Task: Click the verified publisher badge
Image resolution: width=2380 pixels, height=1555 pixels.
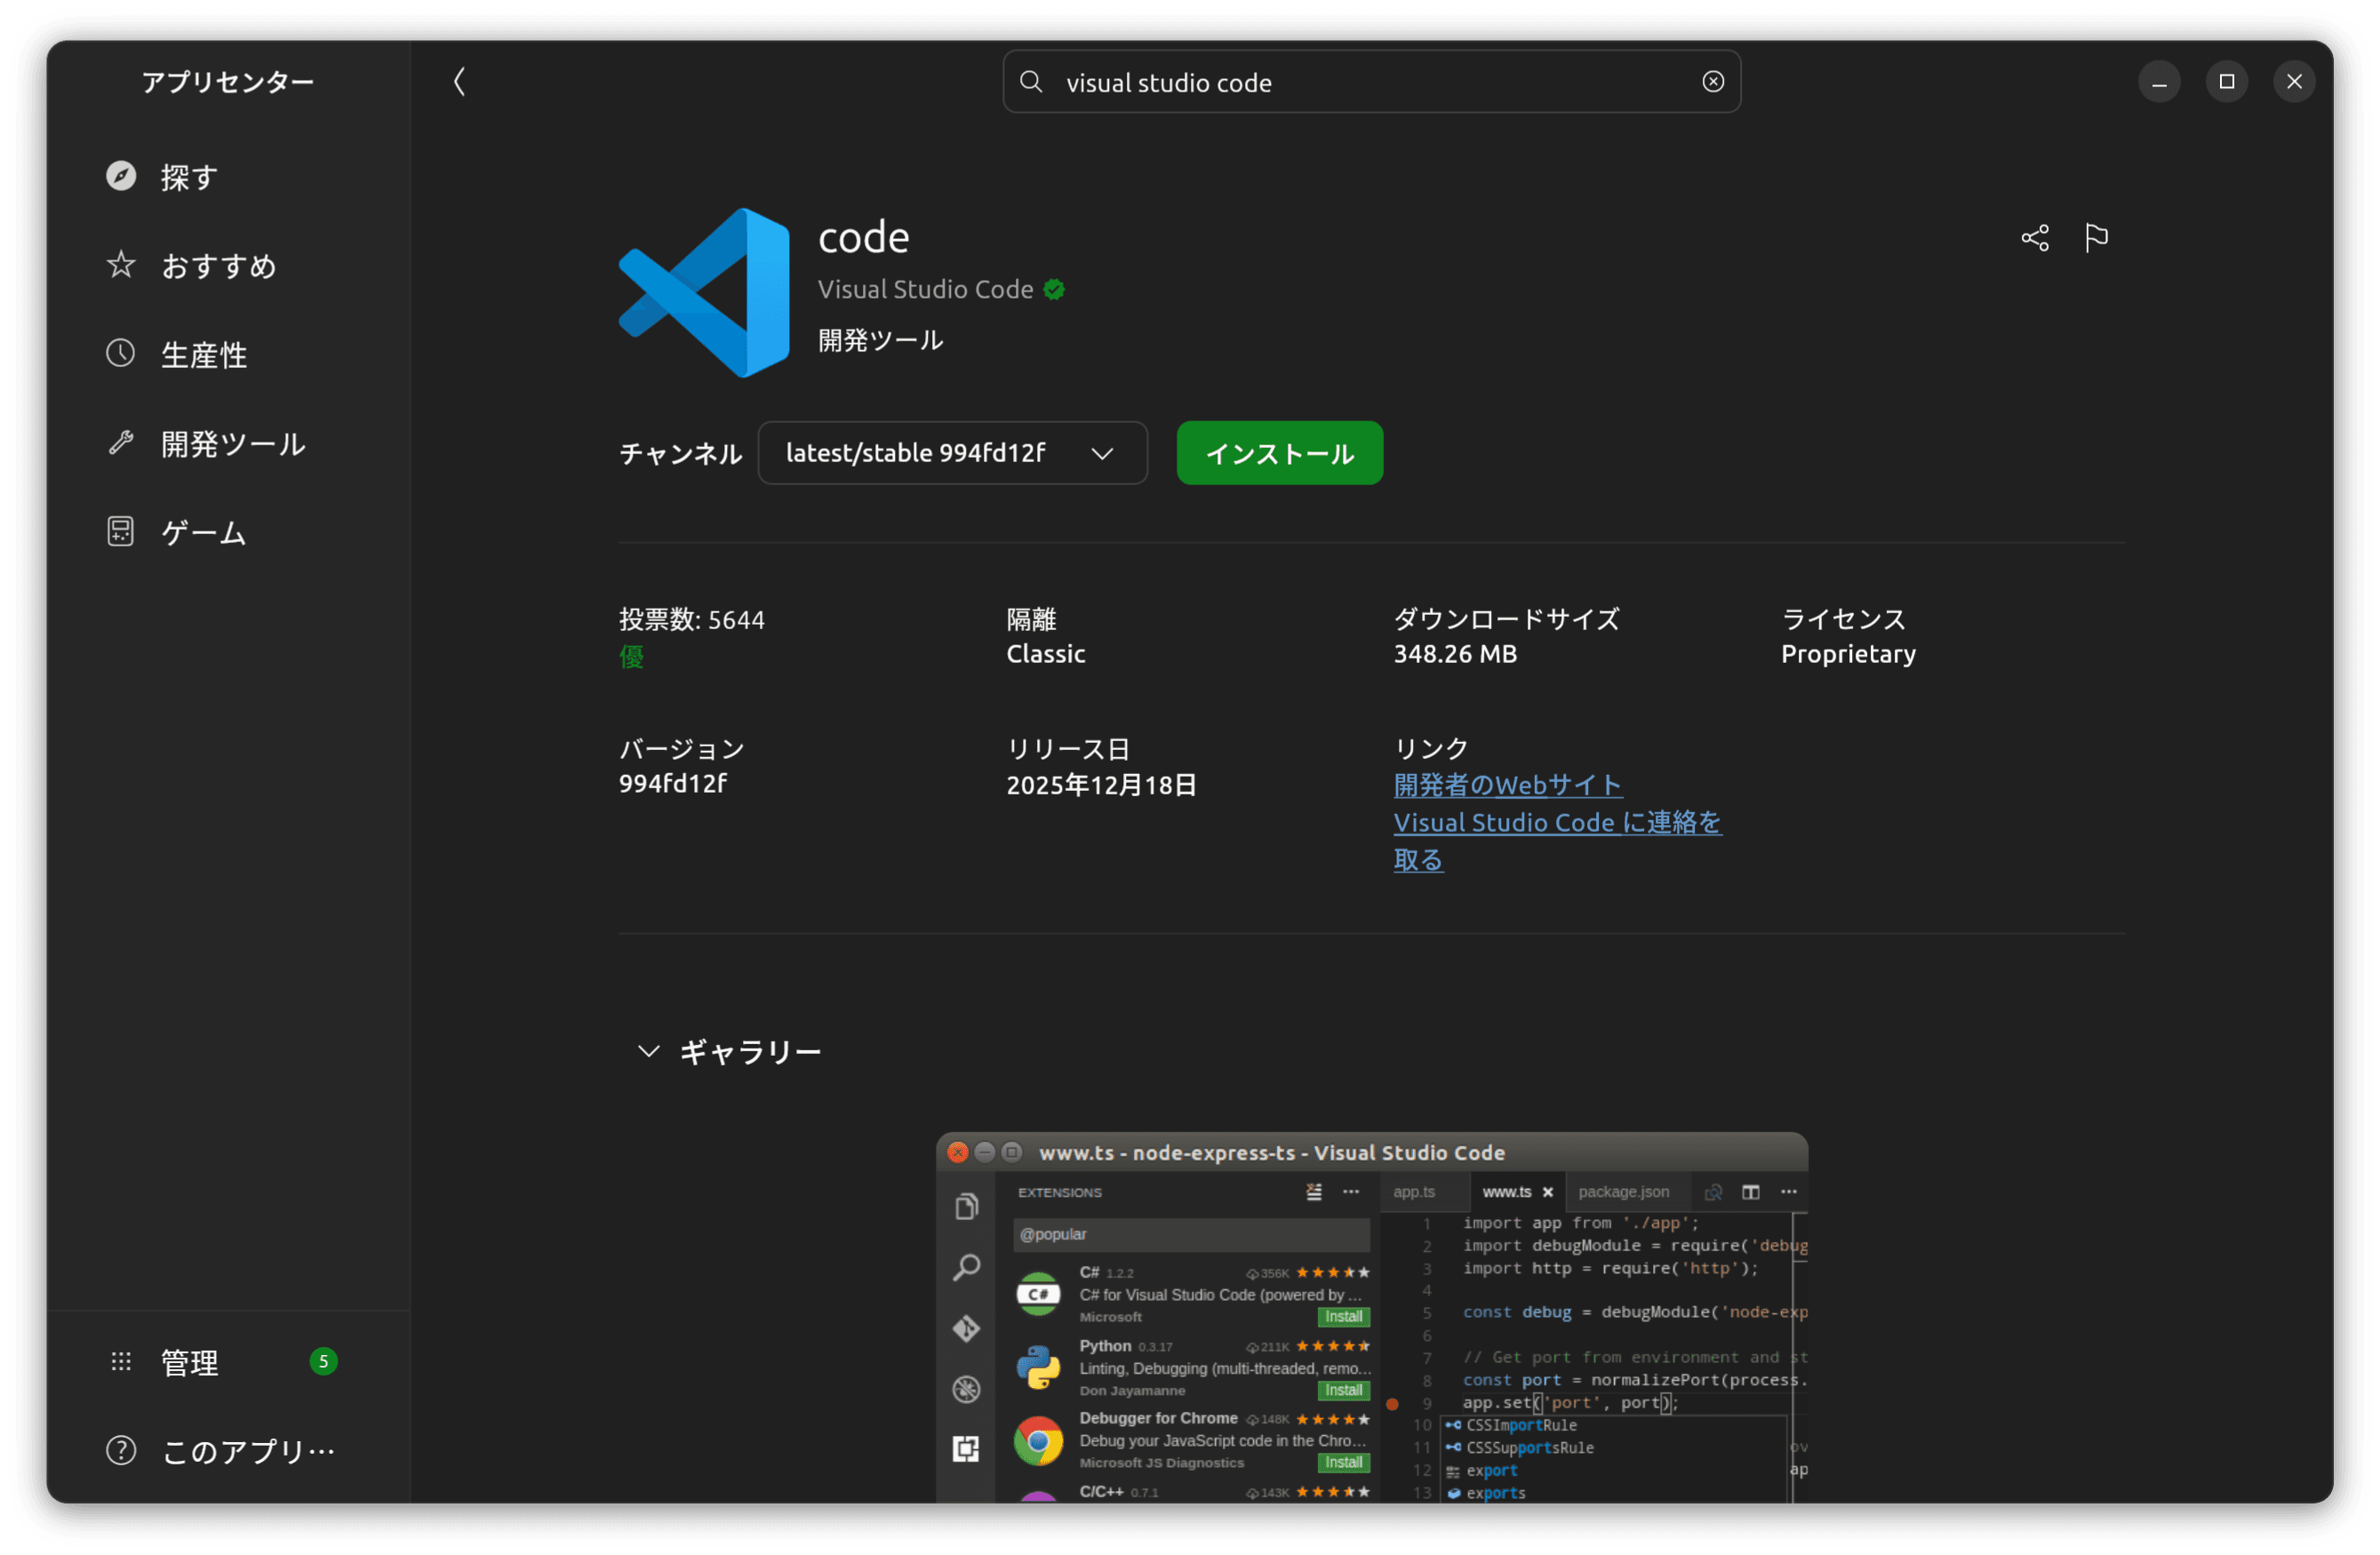Action: pos(1054,290)
